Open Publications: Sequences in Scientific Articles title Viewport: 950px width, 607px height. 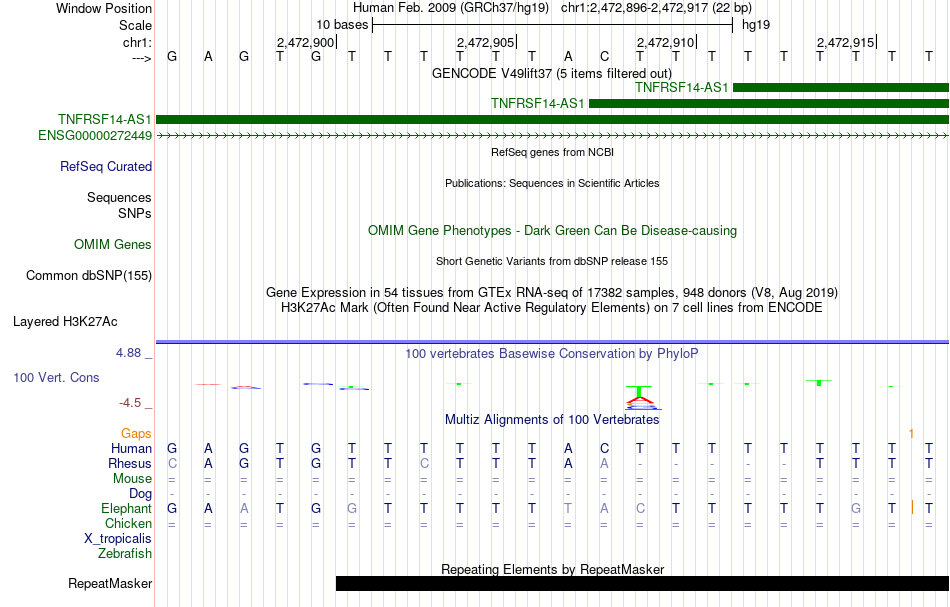point(552,184)
